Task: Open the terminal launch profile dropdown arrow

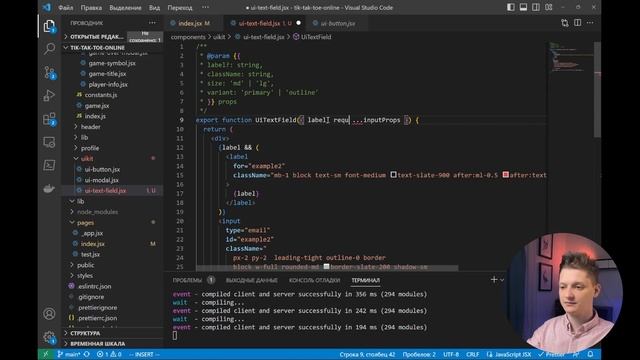Action: pyautogui.click(x=502, y=280)
